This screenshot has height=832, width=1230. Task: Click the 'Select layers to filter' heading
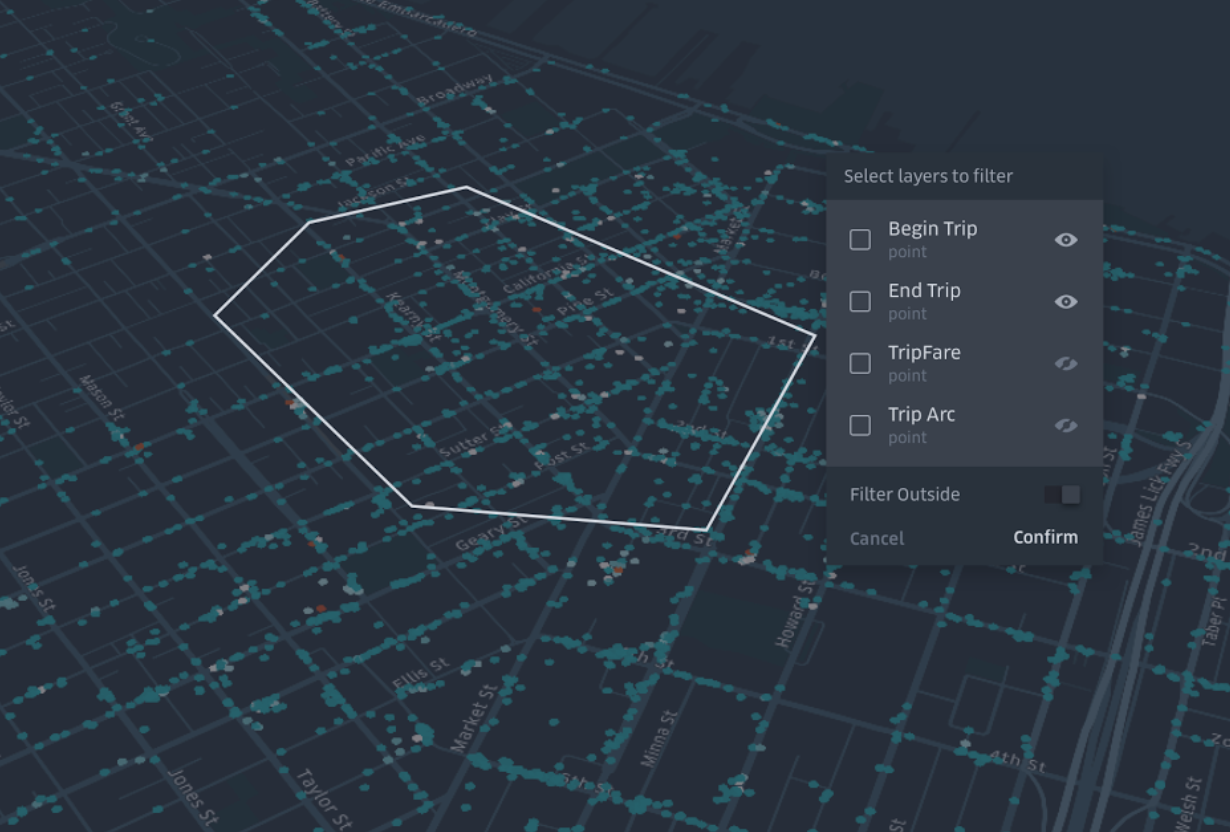928,176
